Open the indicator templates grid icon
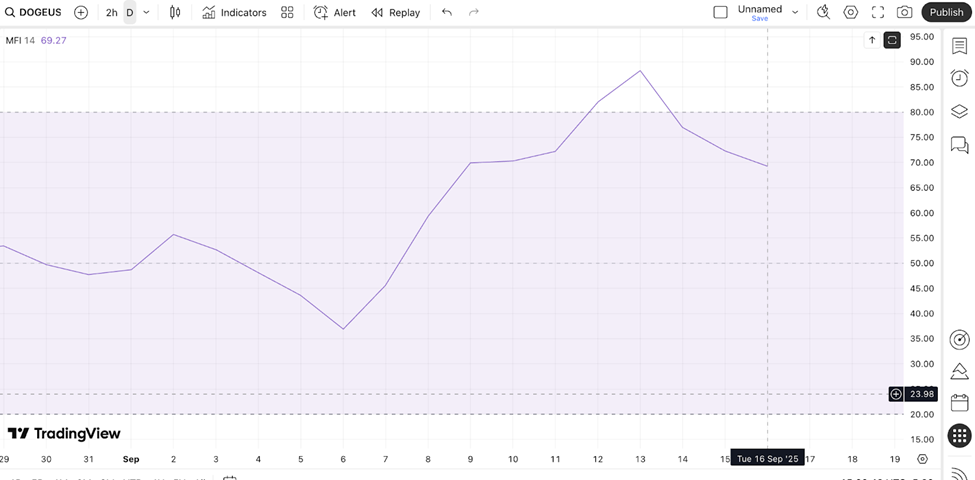This screenshot has width=975, height=480. [287, 13]
